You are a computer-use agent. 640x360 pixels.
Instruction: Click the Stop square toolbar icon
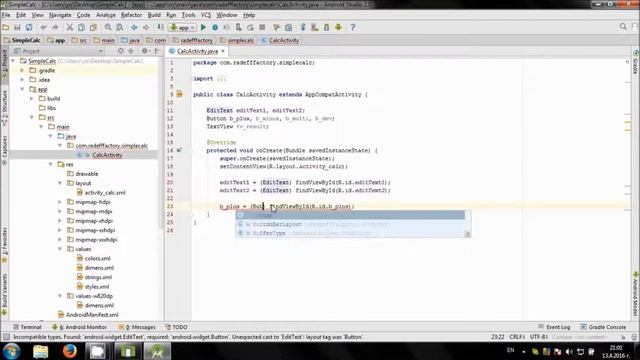coord(262,27)
